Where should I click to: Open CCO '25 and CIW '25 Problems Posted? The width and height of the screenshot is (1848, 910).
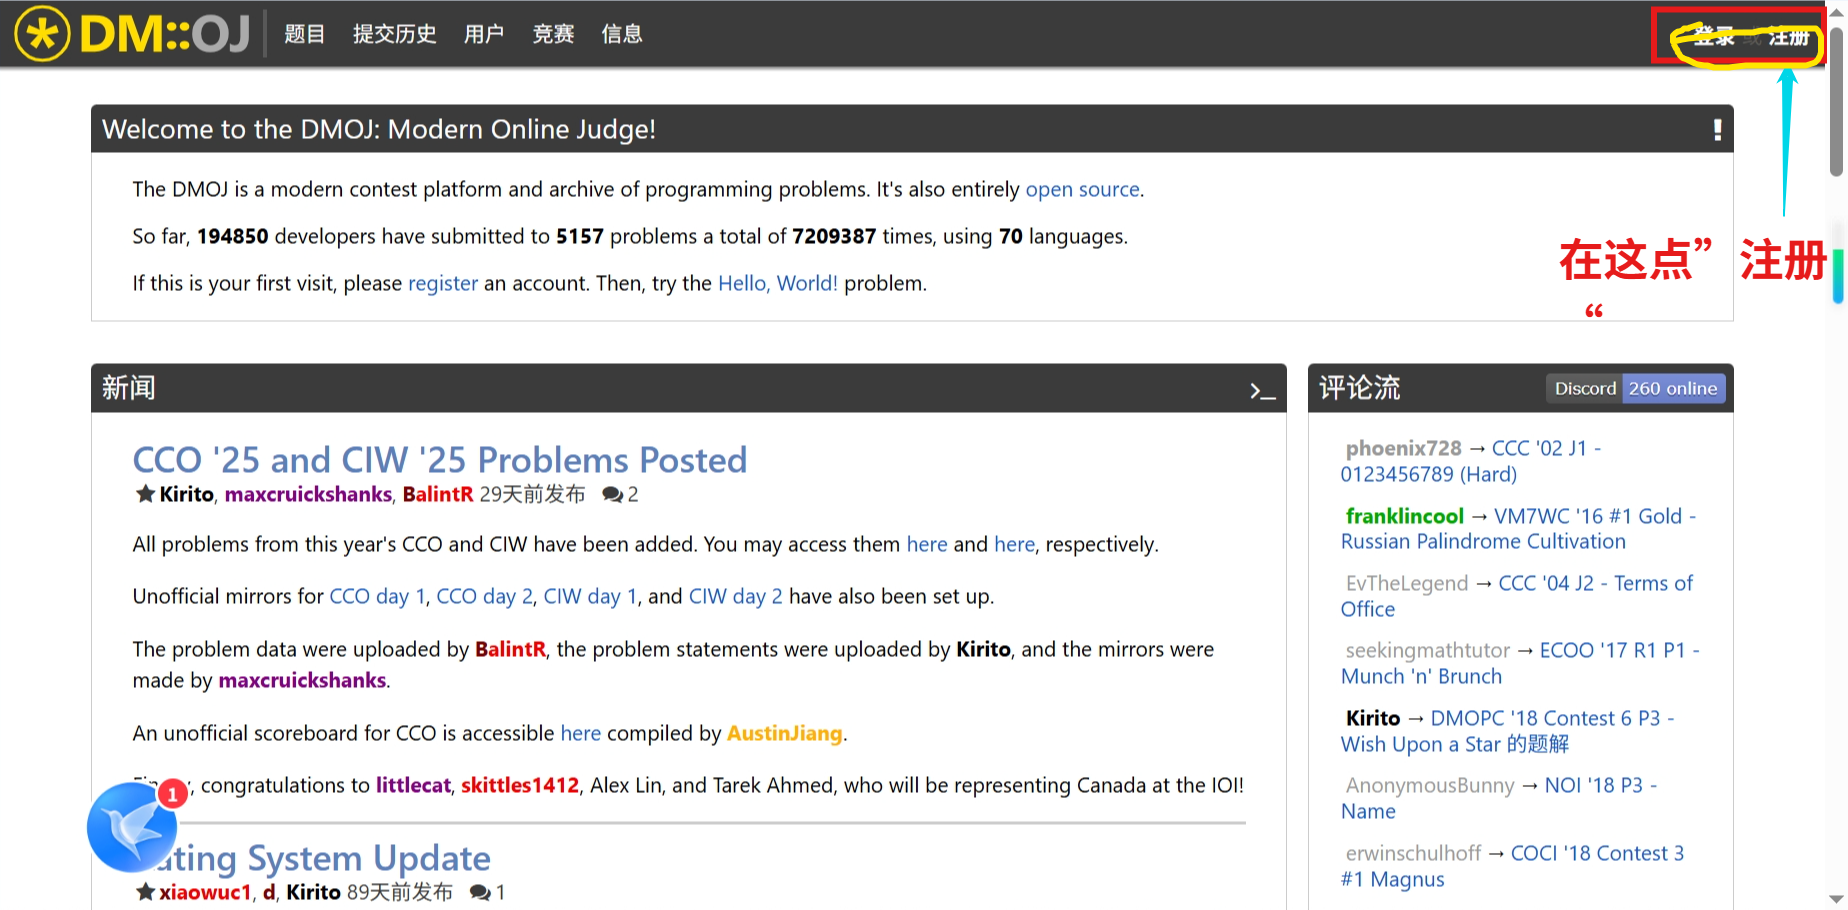440,460
